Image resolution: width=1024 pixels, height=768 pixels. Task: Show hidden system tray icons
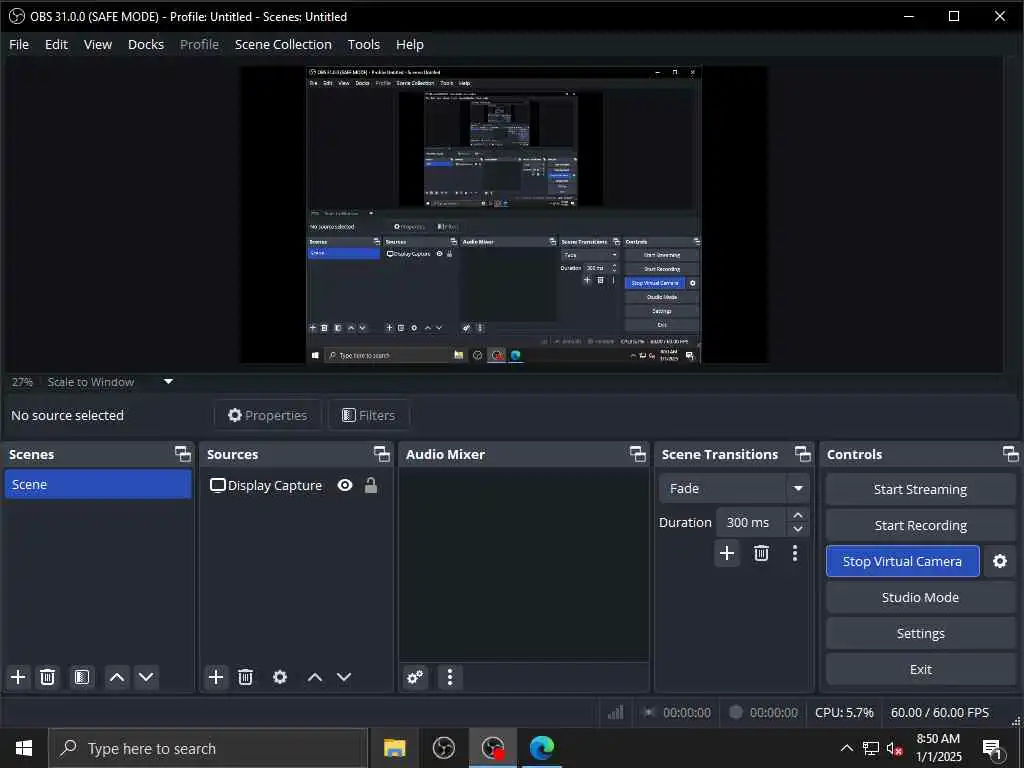coord(846,748)
